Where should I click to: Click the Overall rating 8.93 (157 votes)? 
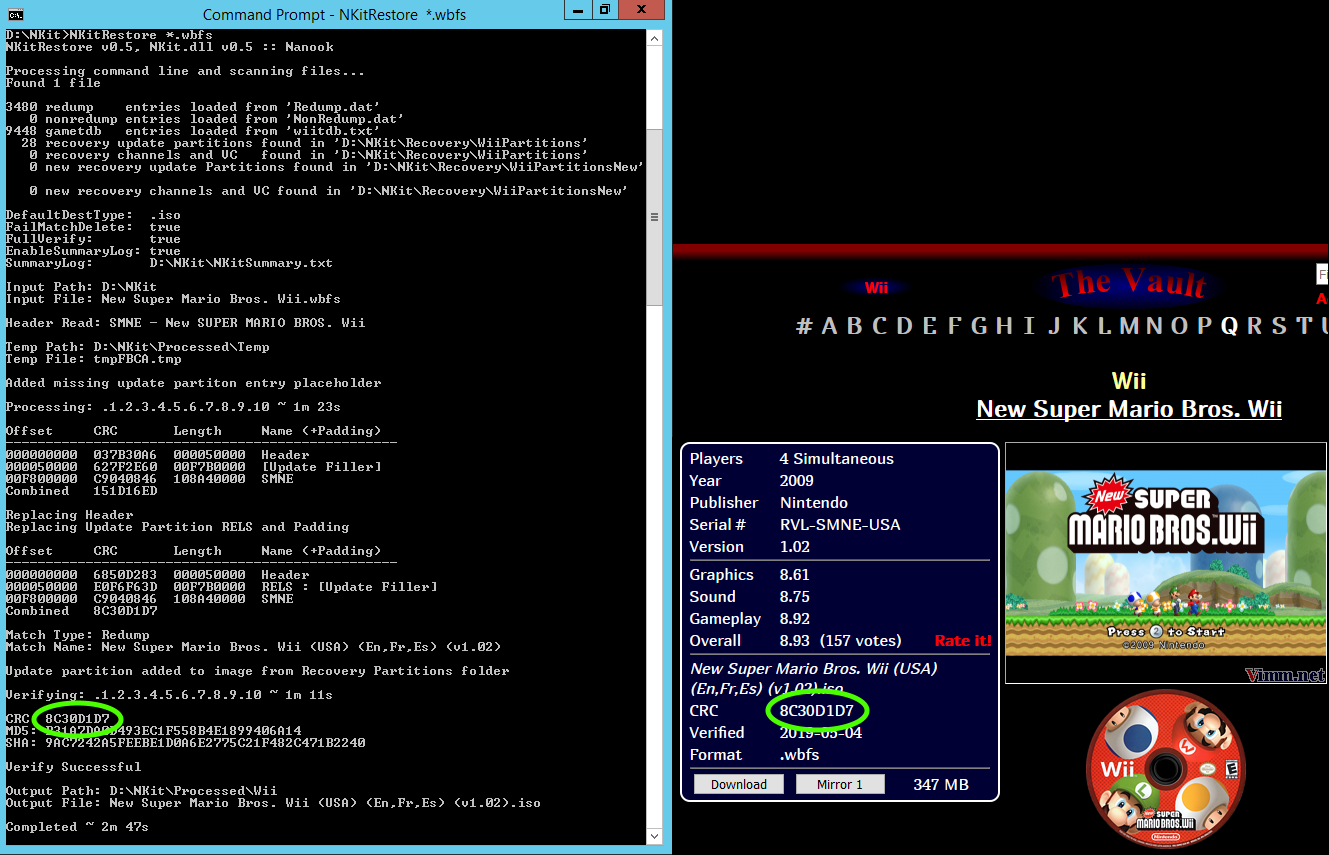(841, 641)
